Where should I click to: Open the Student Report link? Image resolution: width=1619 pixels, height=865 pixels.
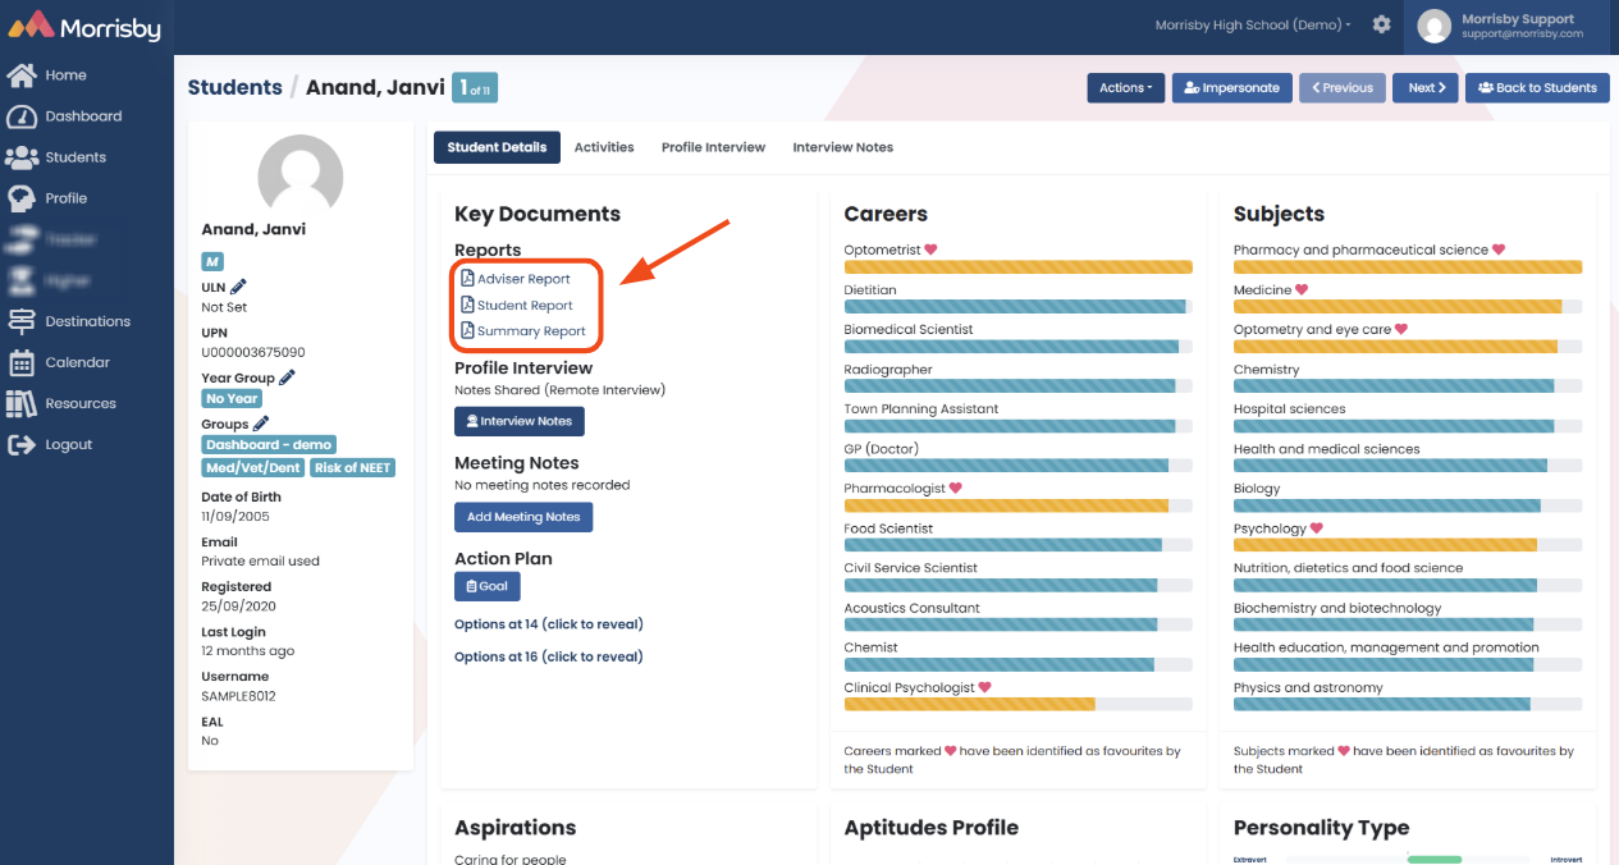pyautogui.click(x=525, y=305)
